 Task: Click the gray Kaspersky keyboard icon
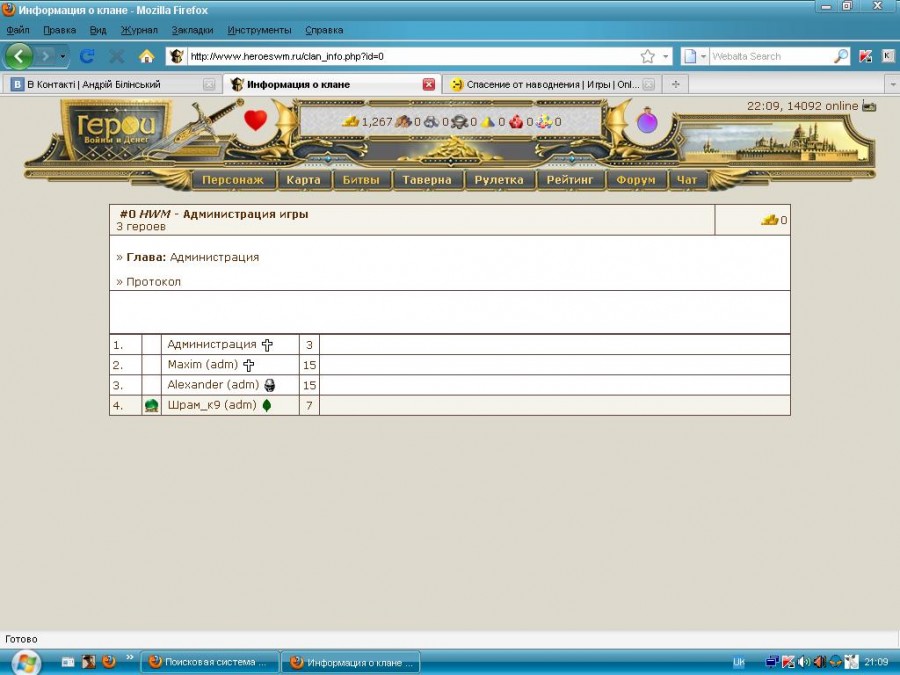click(x=887, y=56)
